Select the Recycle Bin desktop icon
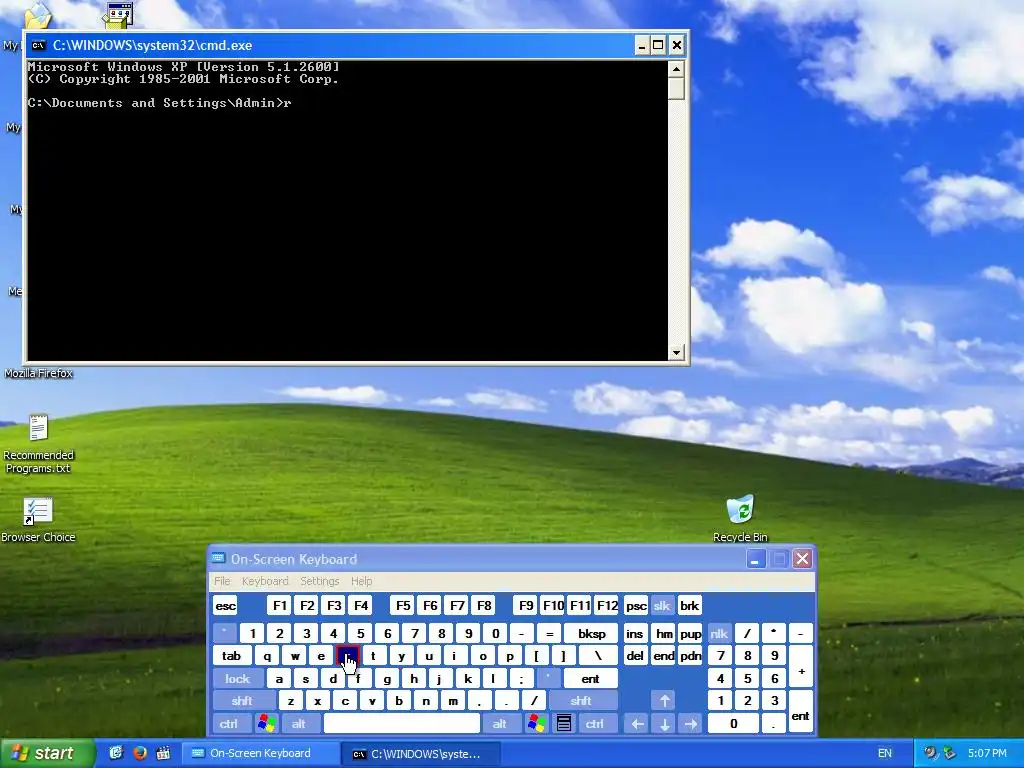 point(740,519)
